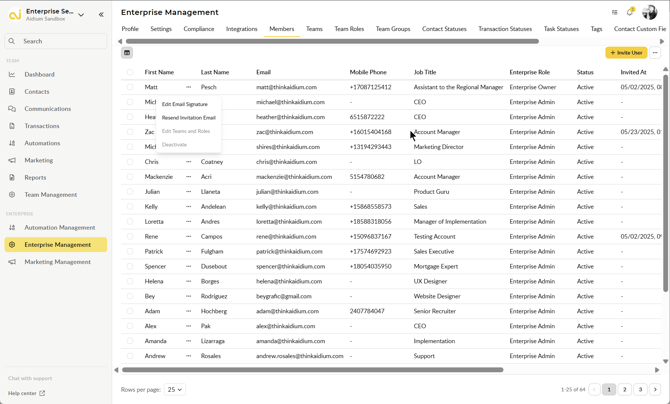The image size is (670, 404).
Task: Click the Contacts sidebar icon
Action: 12,91
